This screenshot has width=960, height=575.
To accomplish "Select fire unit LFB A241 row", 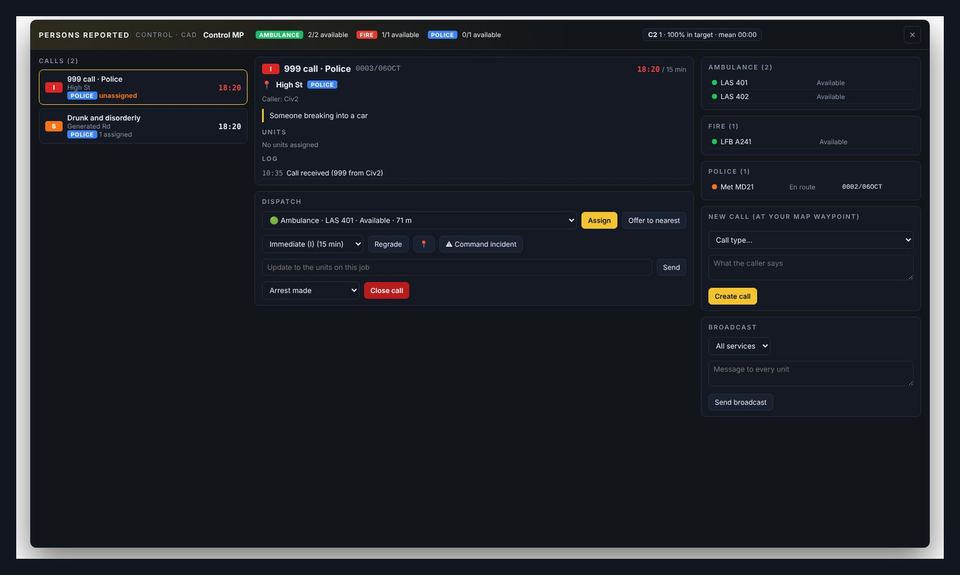I will point(811,141).
